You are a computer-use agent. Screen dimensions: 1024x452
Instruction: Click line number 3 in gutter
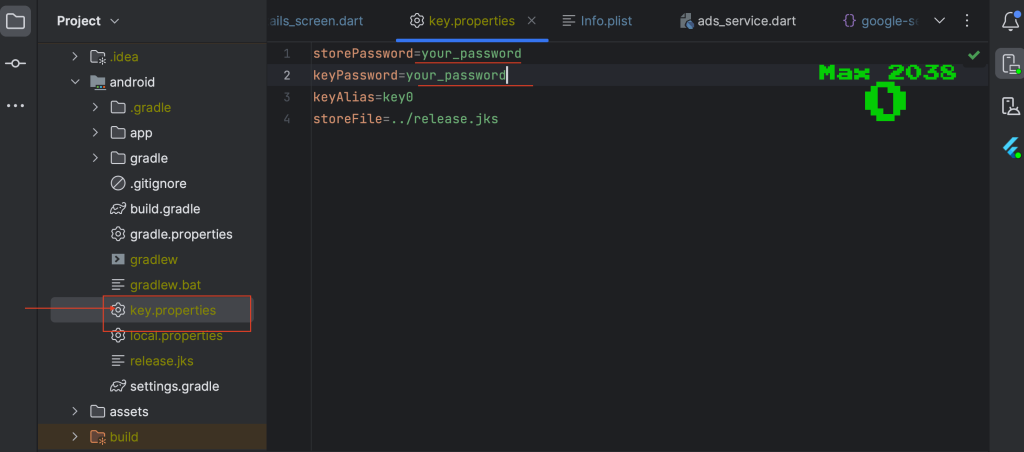coord(287,97)
